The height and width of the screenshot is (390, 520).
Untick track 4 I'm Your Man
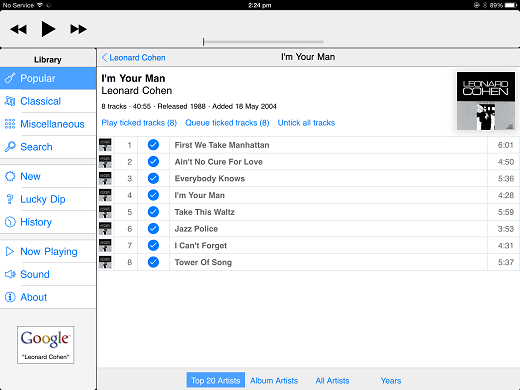[153, 195]
